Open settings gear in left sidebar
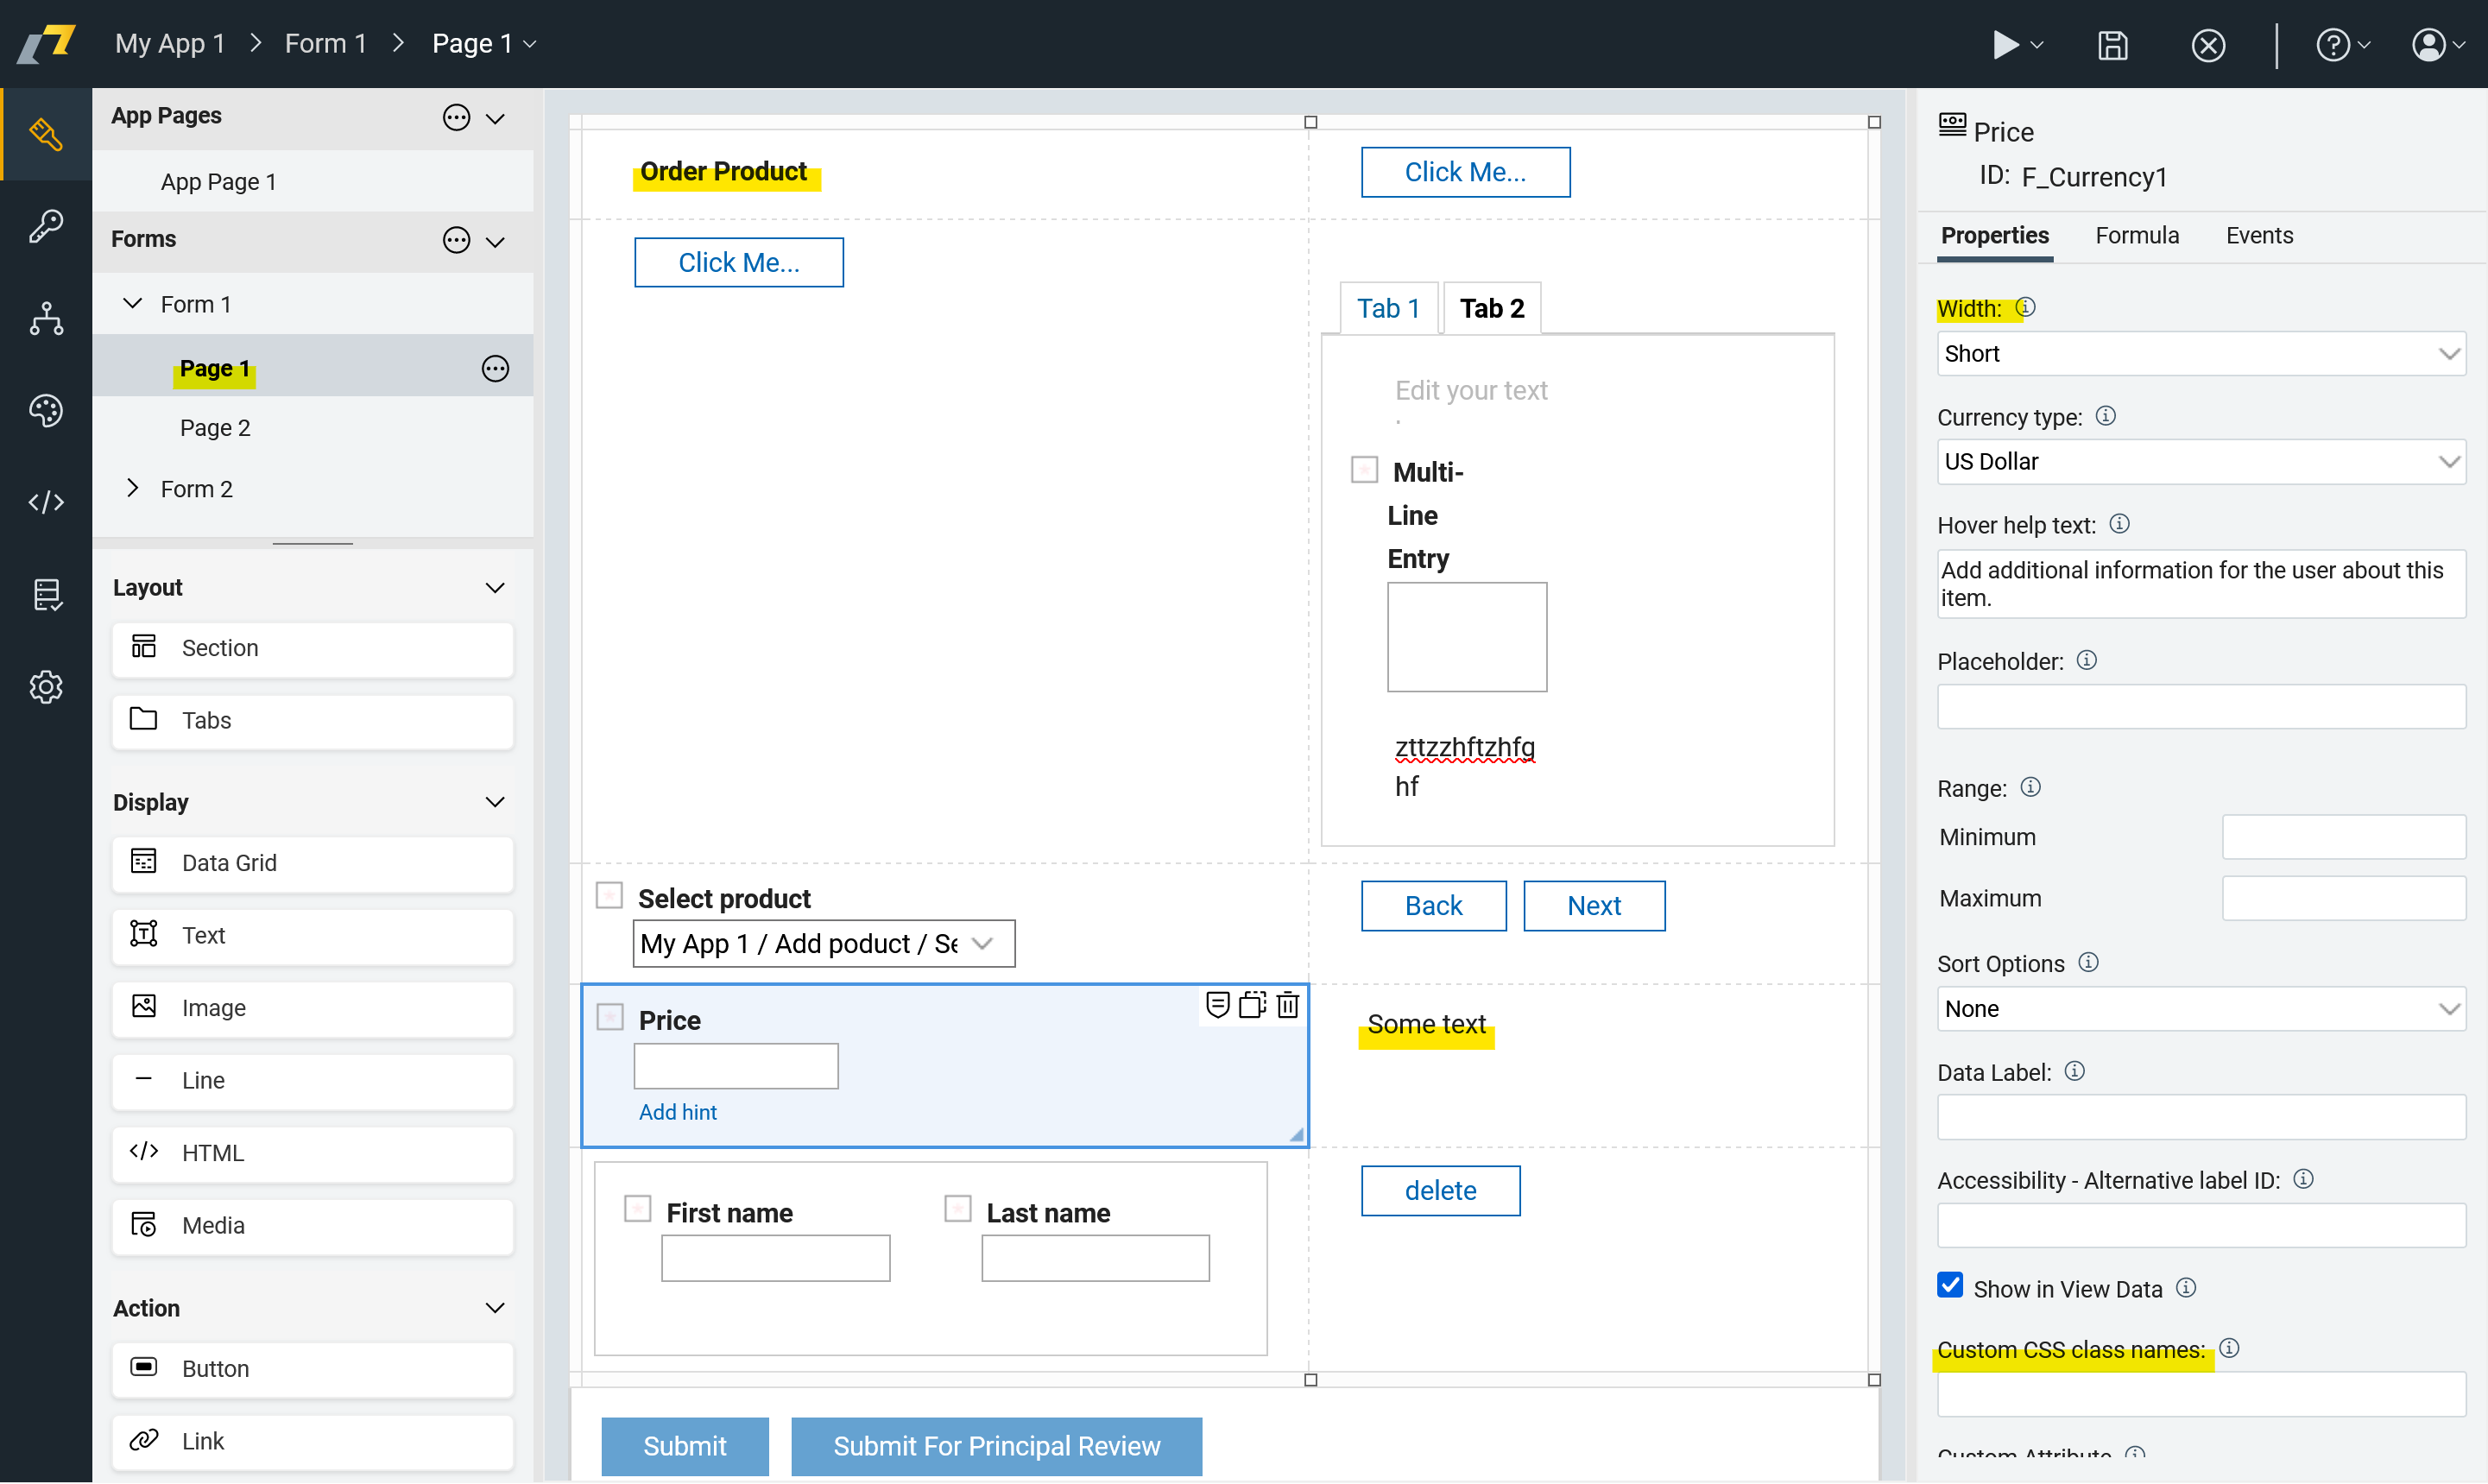 pos(46,687)
